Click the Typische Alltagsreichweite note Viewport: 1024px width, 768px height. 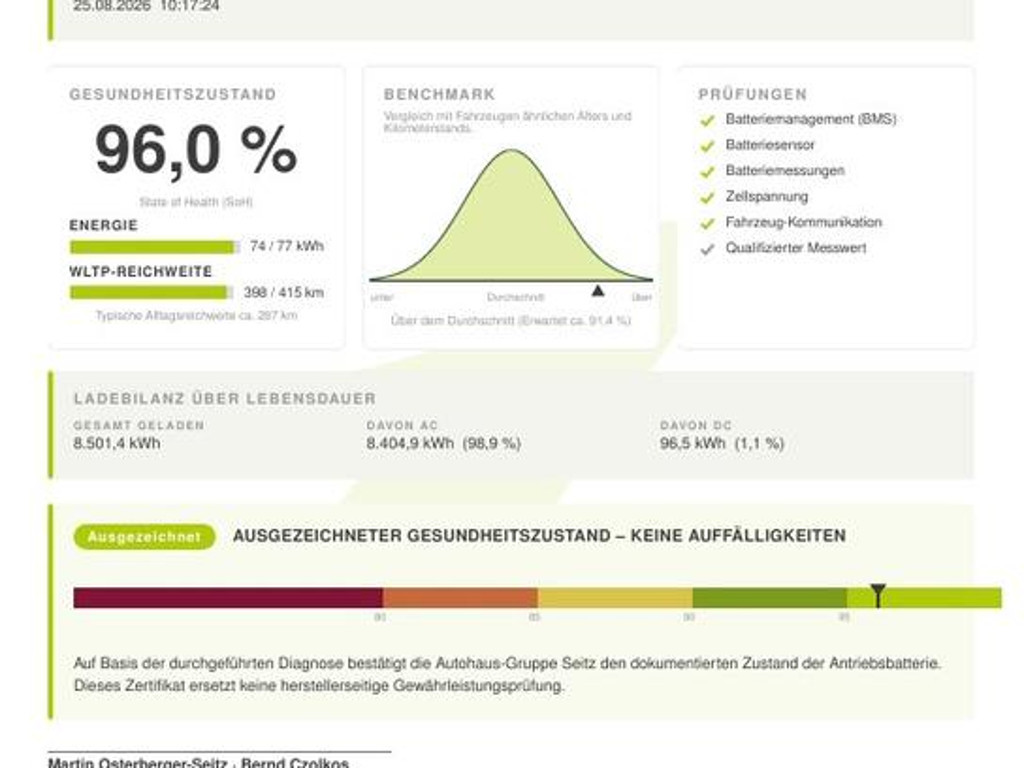pos(197,315)
